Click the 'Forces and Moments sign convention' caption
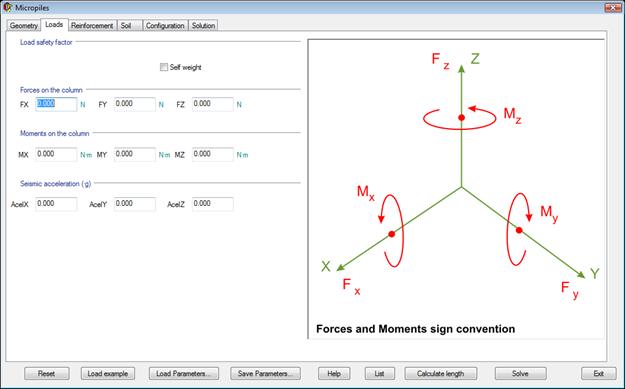 tap(415, 329)
